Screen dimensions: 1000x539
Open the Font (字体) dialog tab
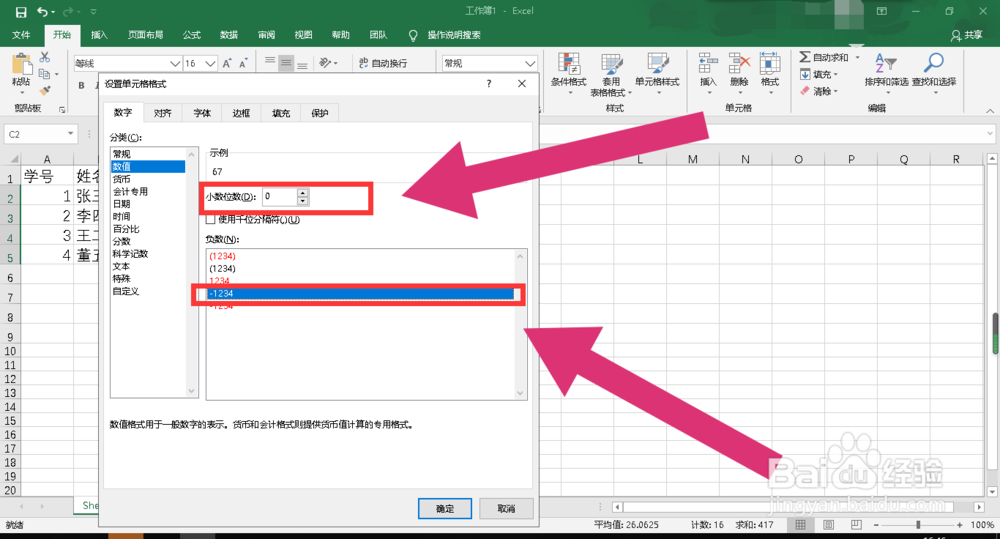(x=202, y=113)
